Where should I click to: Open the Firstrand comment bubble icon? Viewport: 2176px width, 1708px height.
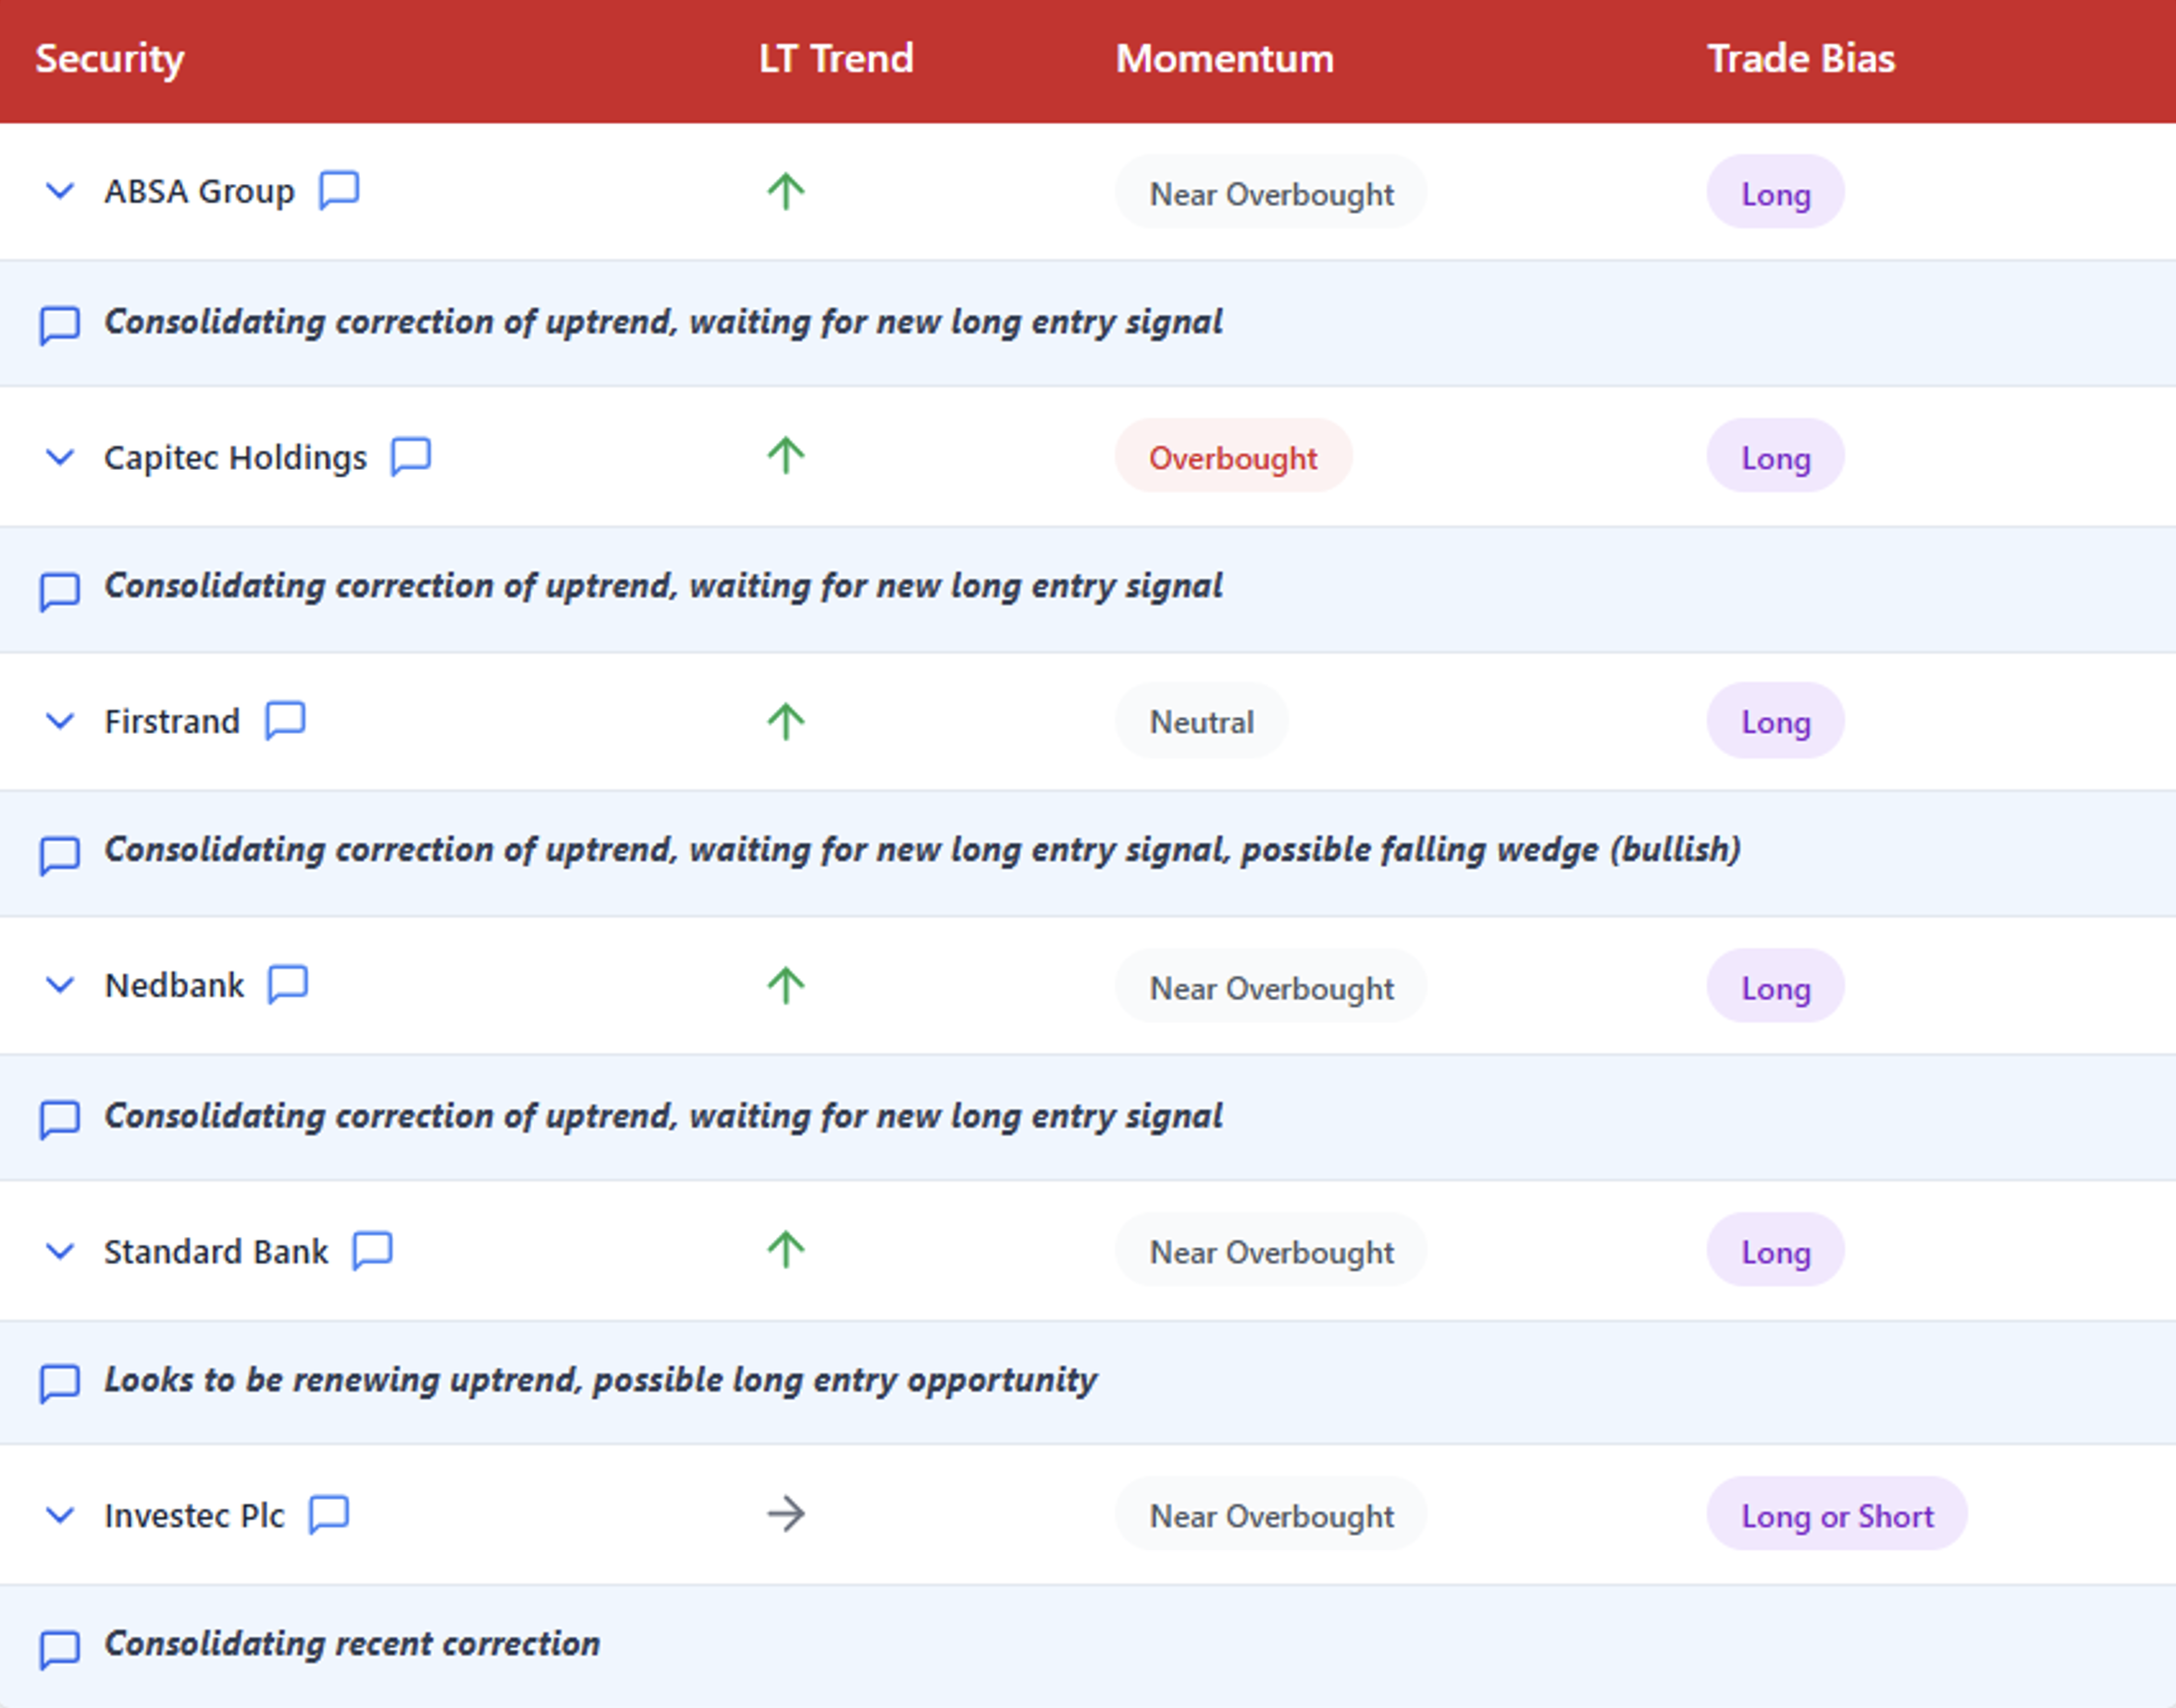285,720
